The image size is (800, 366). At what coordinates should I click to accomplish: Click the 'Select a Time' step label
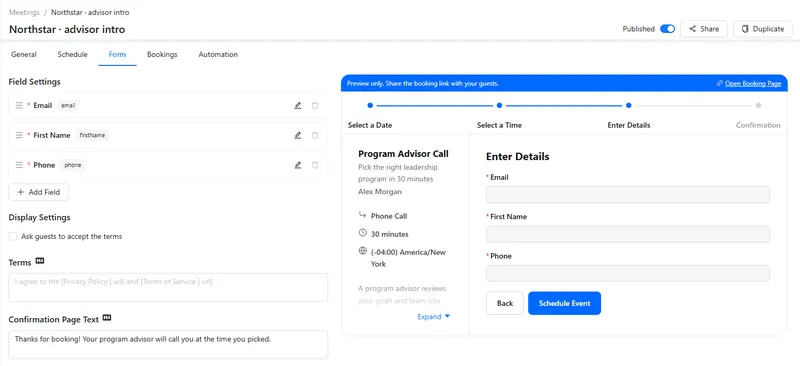coord(499,125)
